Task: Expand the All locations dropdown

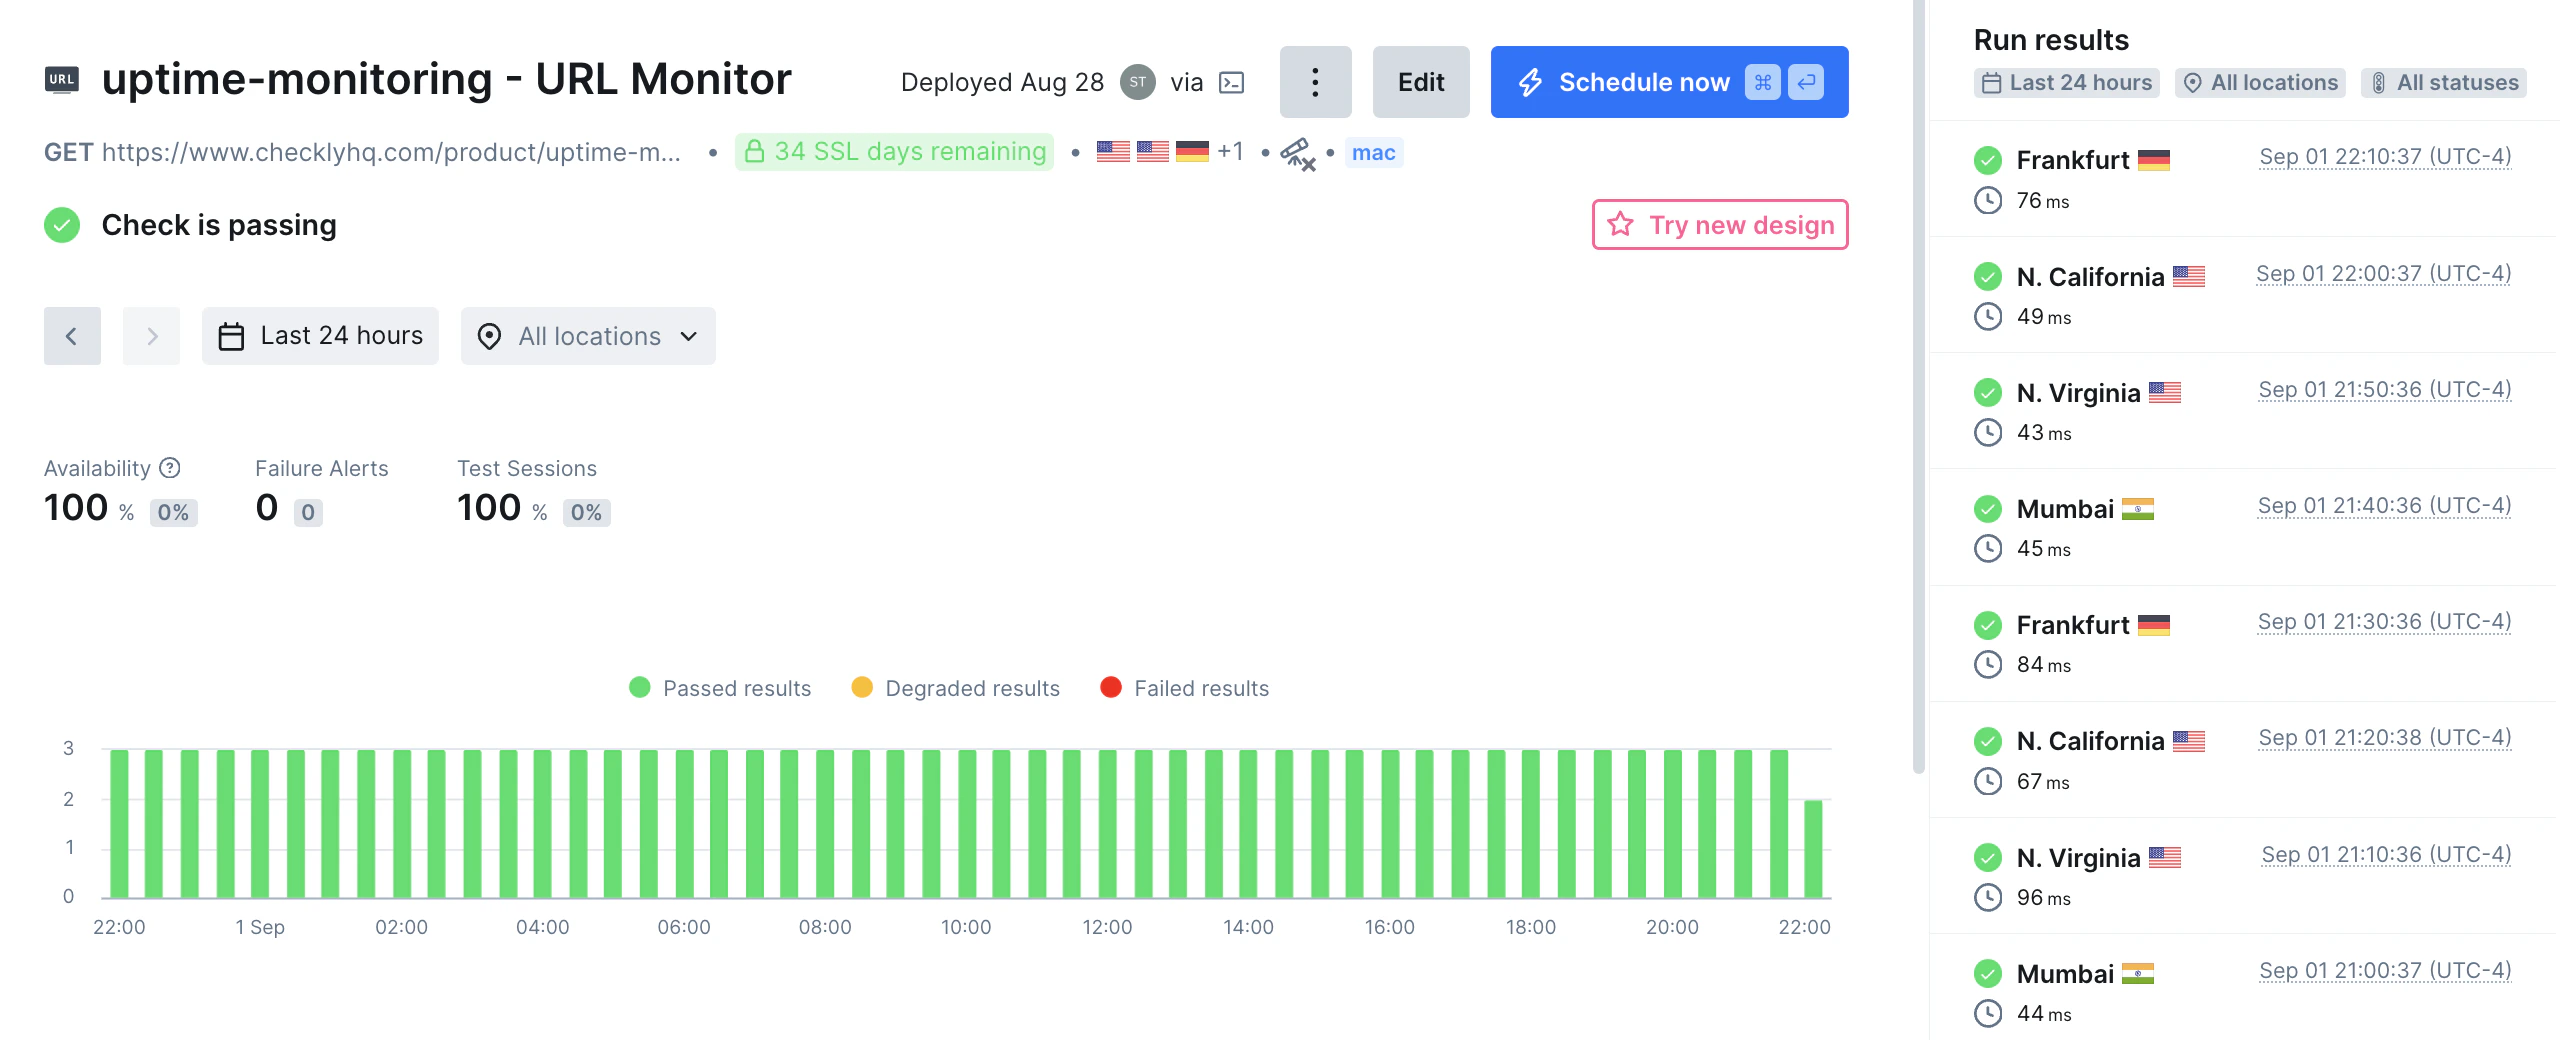Action: 588,336
